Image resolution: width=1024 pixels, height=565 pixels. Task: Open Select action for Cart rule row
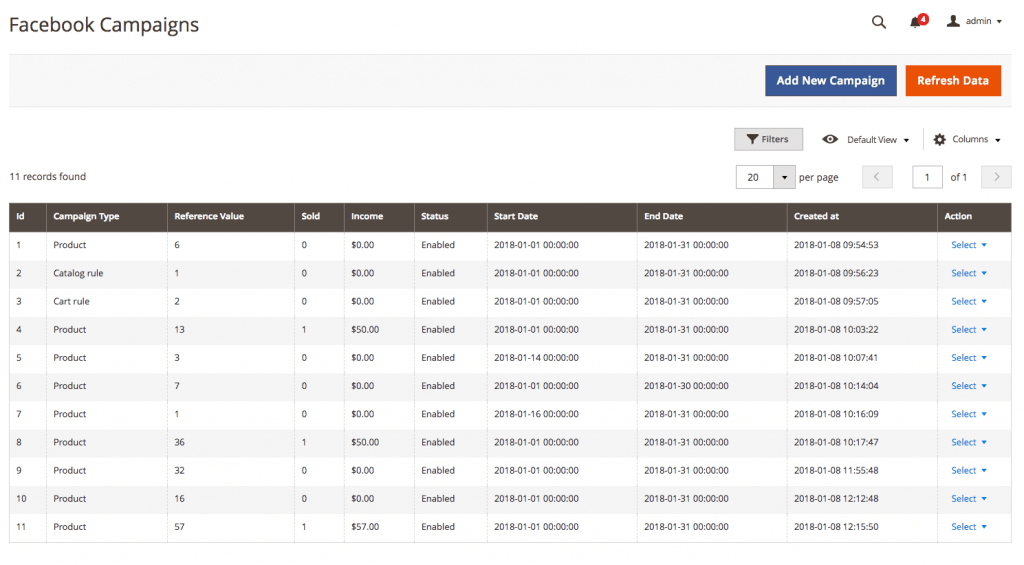point(968,301)
